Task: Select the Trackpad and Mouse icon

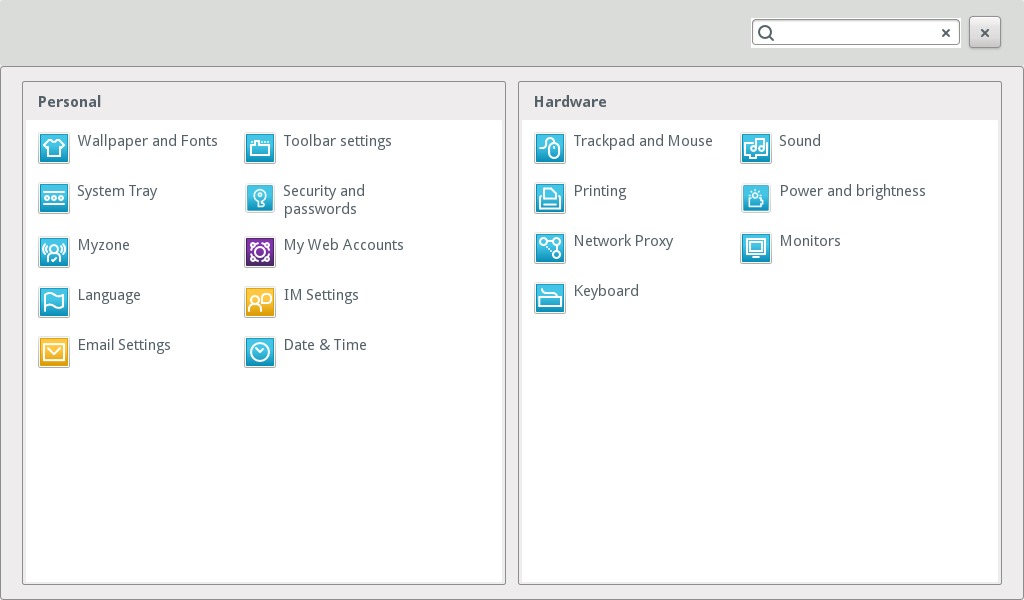Action: coord(550,148)
